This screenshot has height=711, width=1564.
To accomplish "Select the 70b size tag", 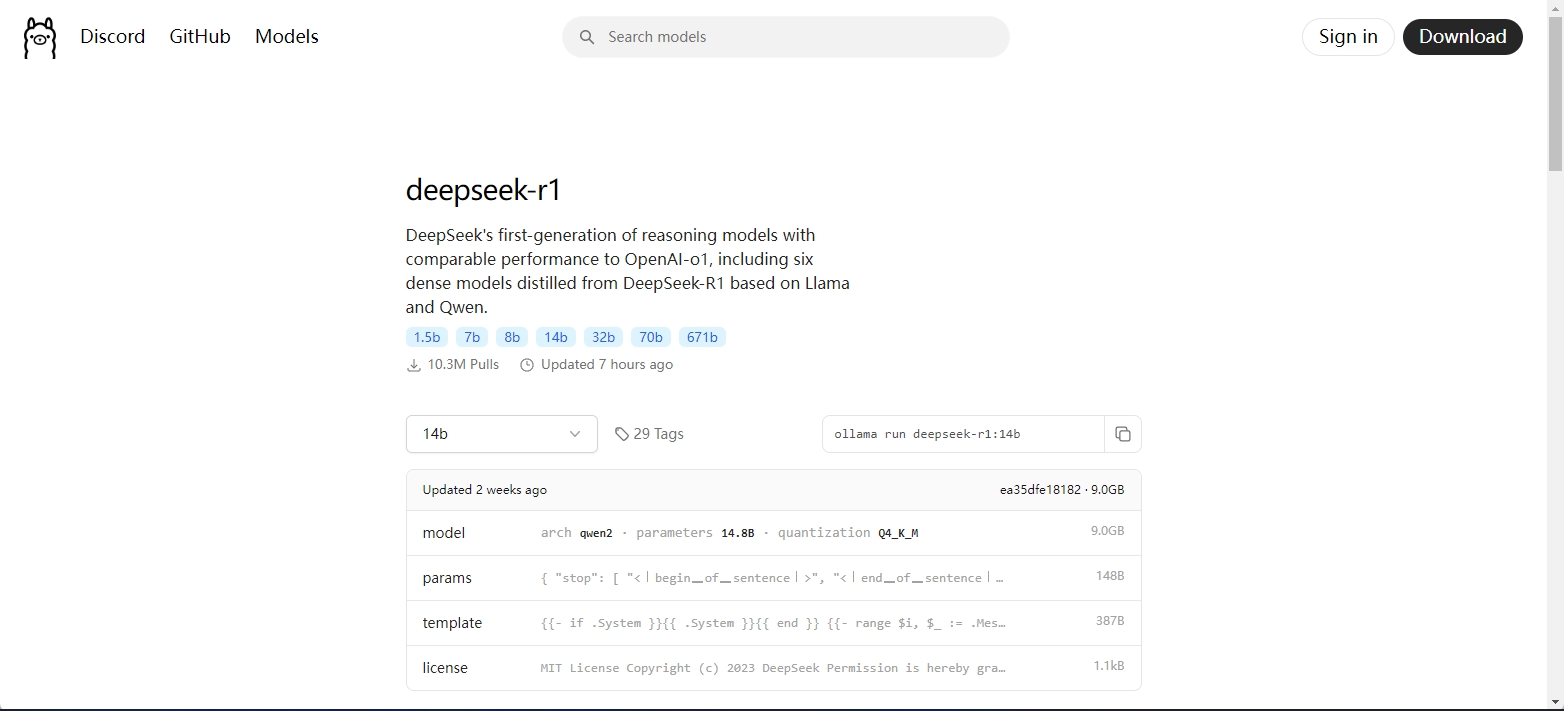I will click(x=651, y=337).
